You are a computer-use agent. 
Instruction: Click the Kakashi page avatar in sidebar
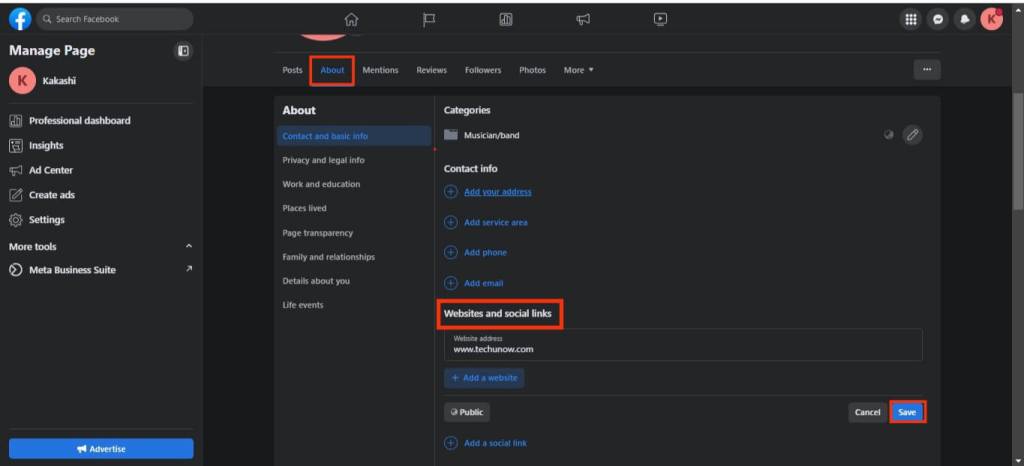click(22, 81)
